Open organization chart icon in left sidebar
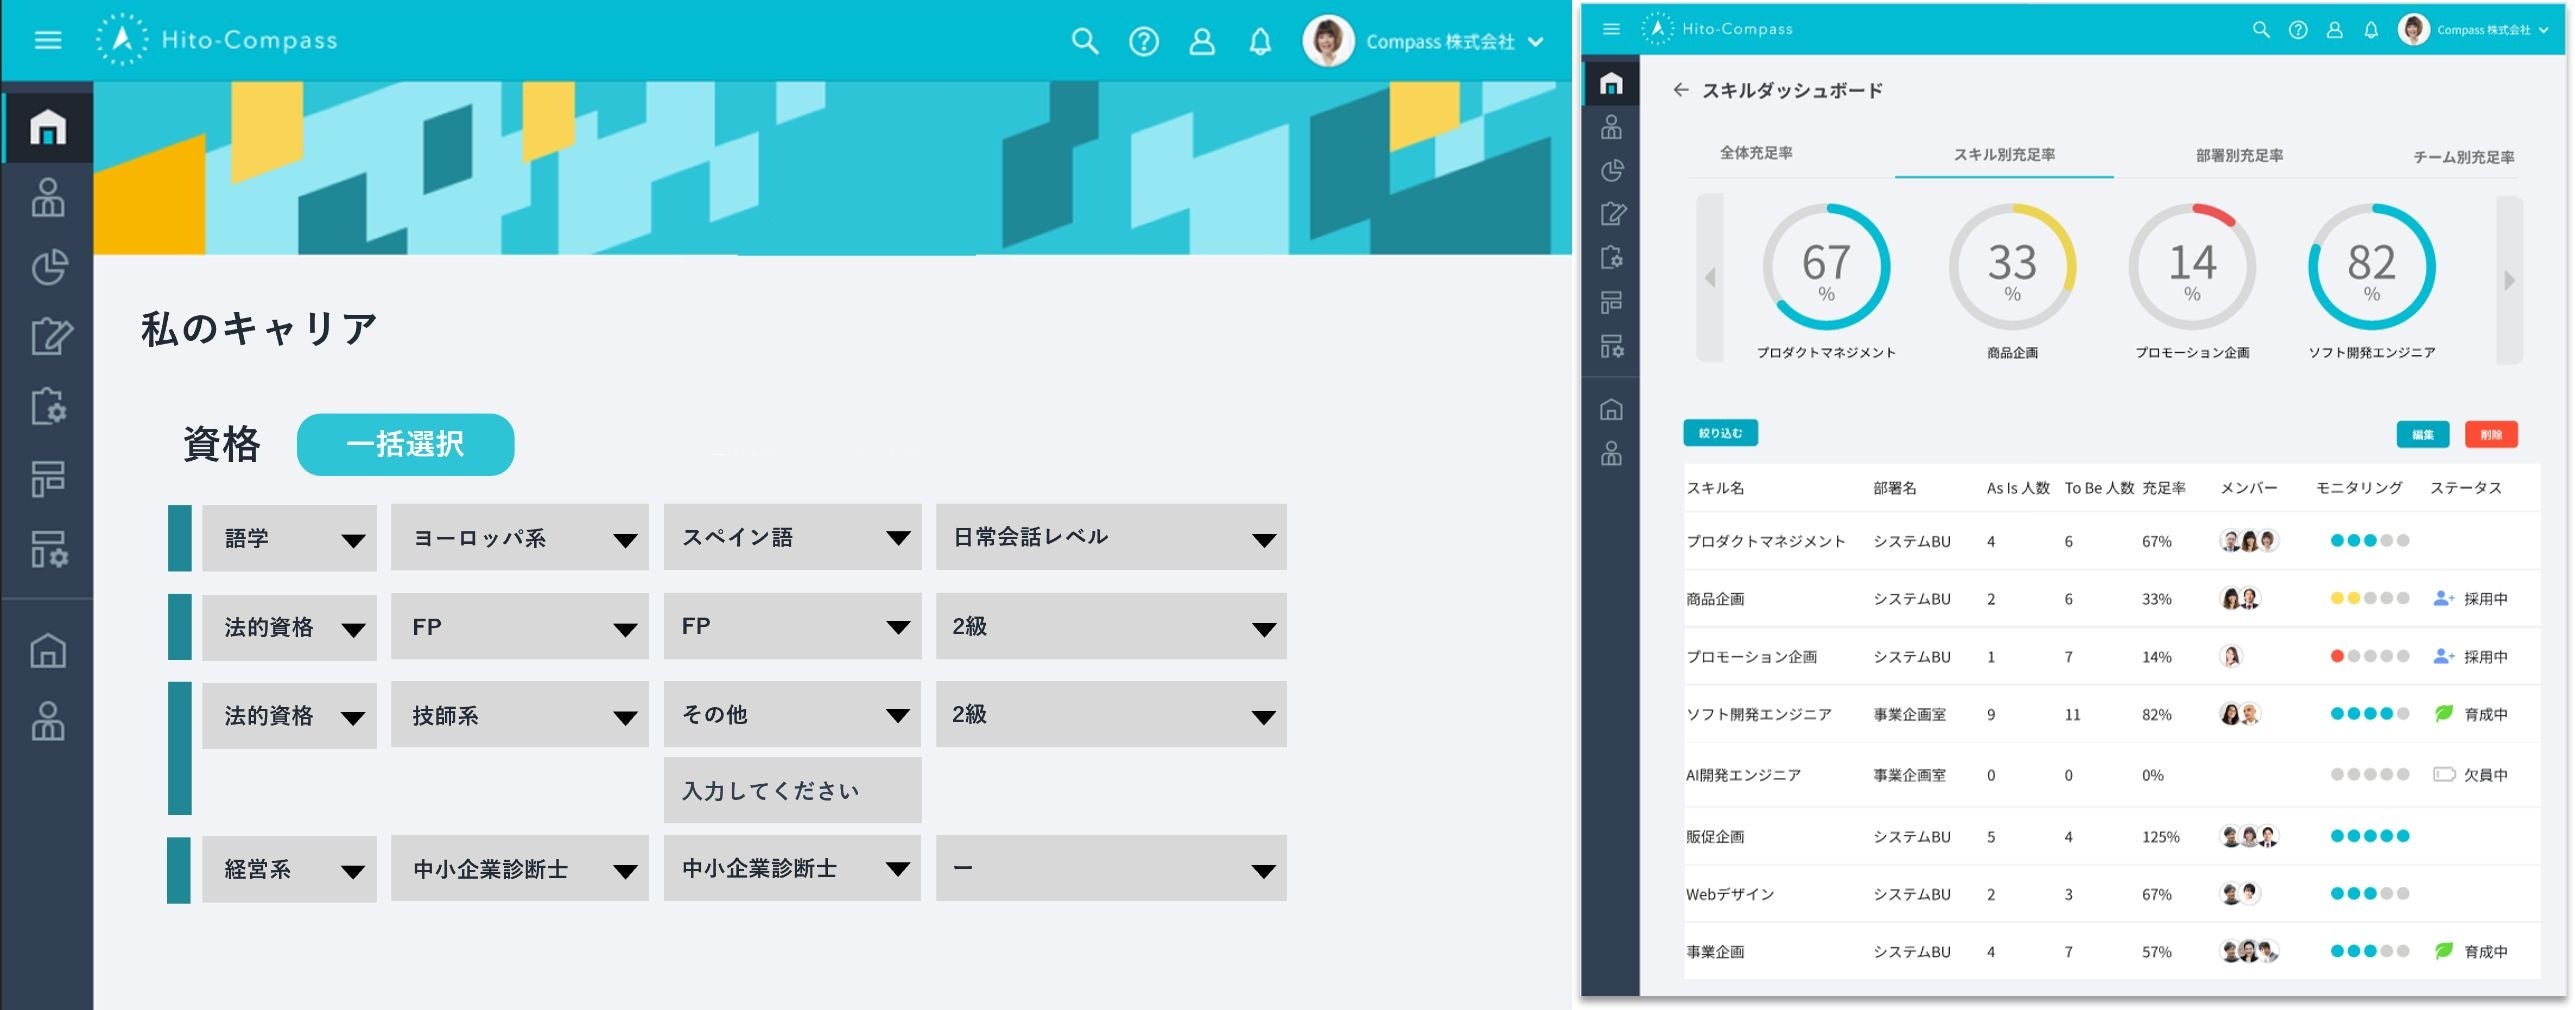Screen dimensions: 2575x1010 pyautogui.click(x=48, y=197)
